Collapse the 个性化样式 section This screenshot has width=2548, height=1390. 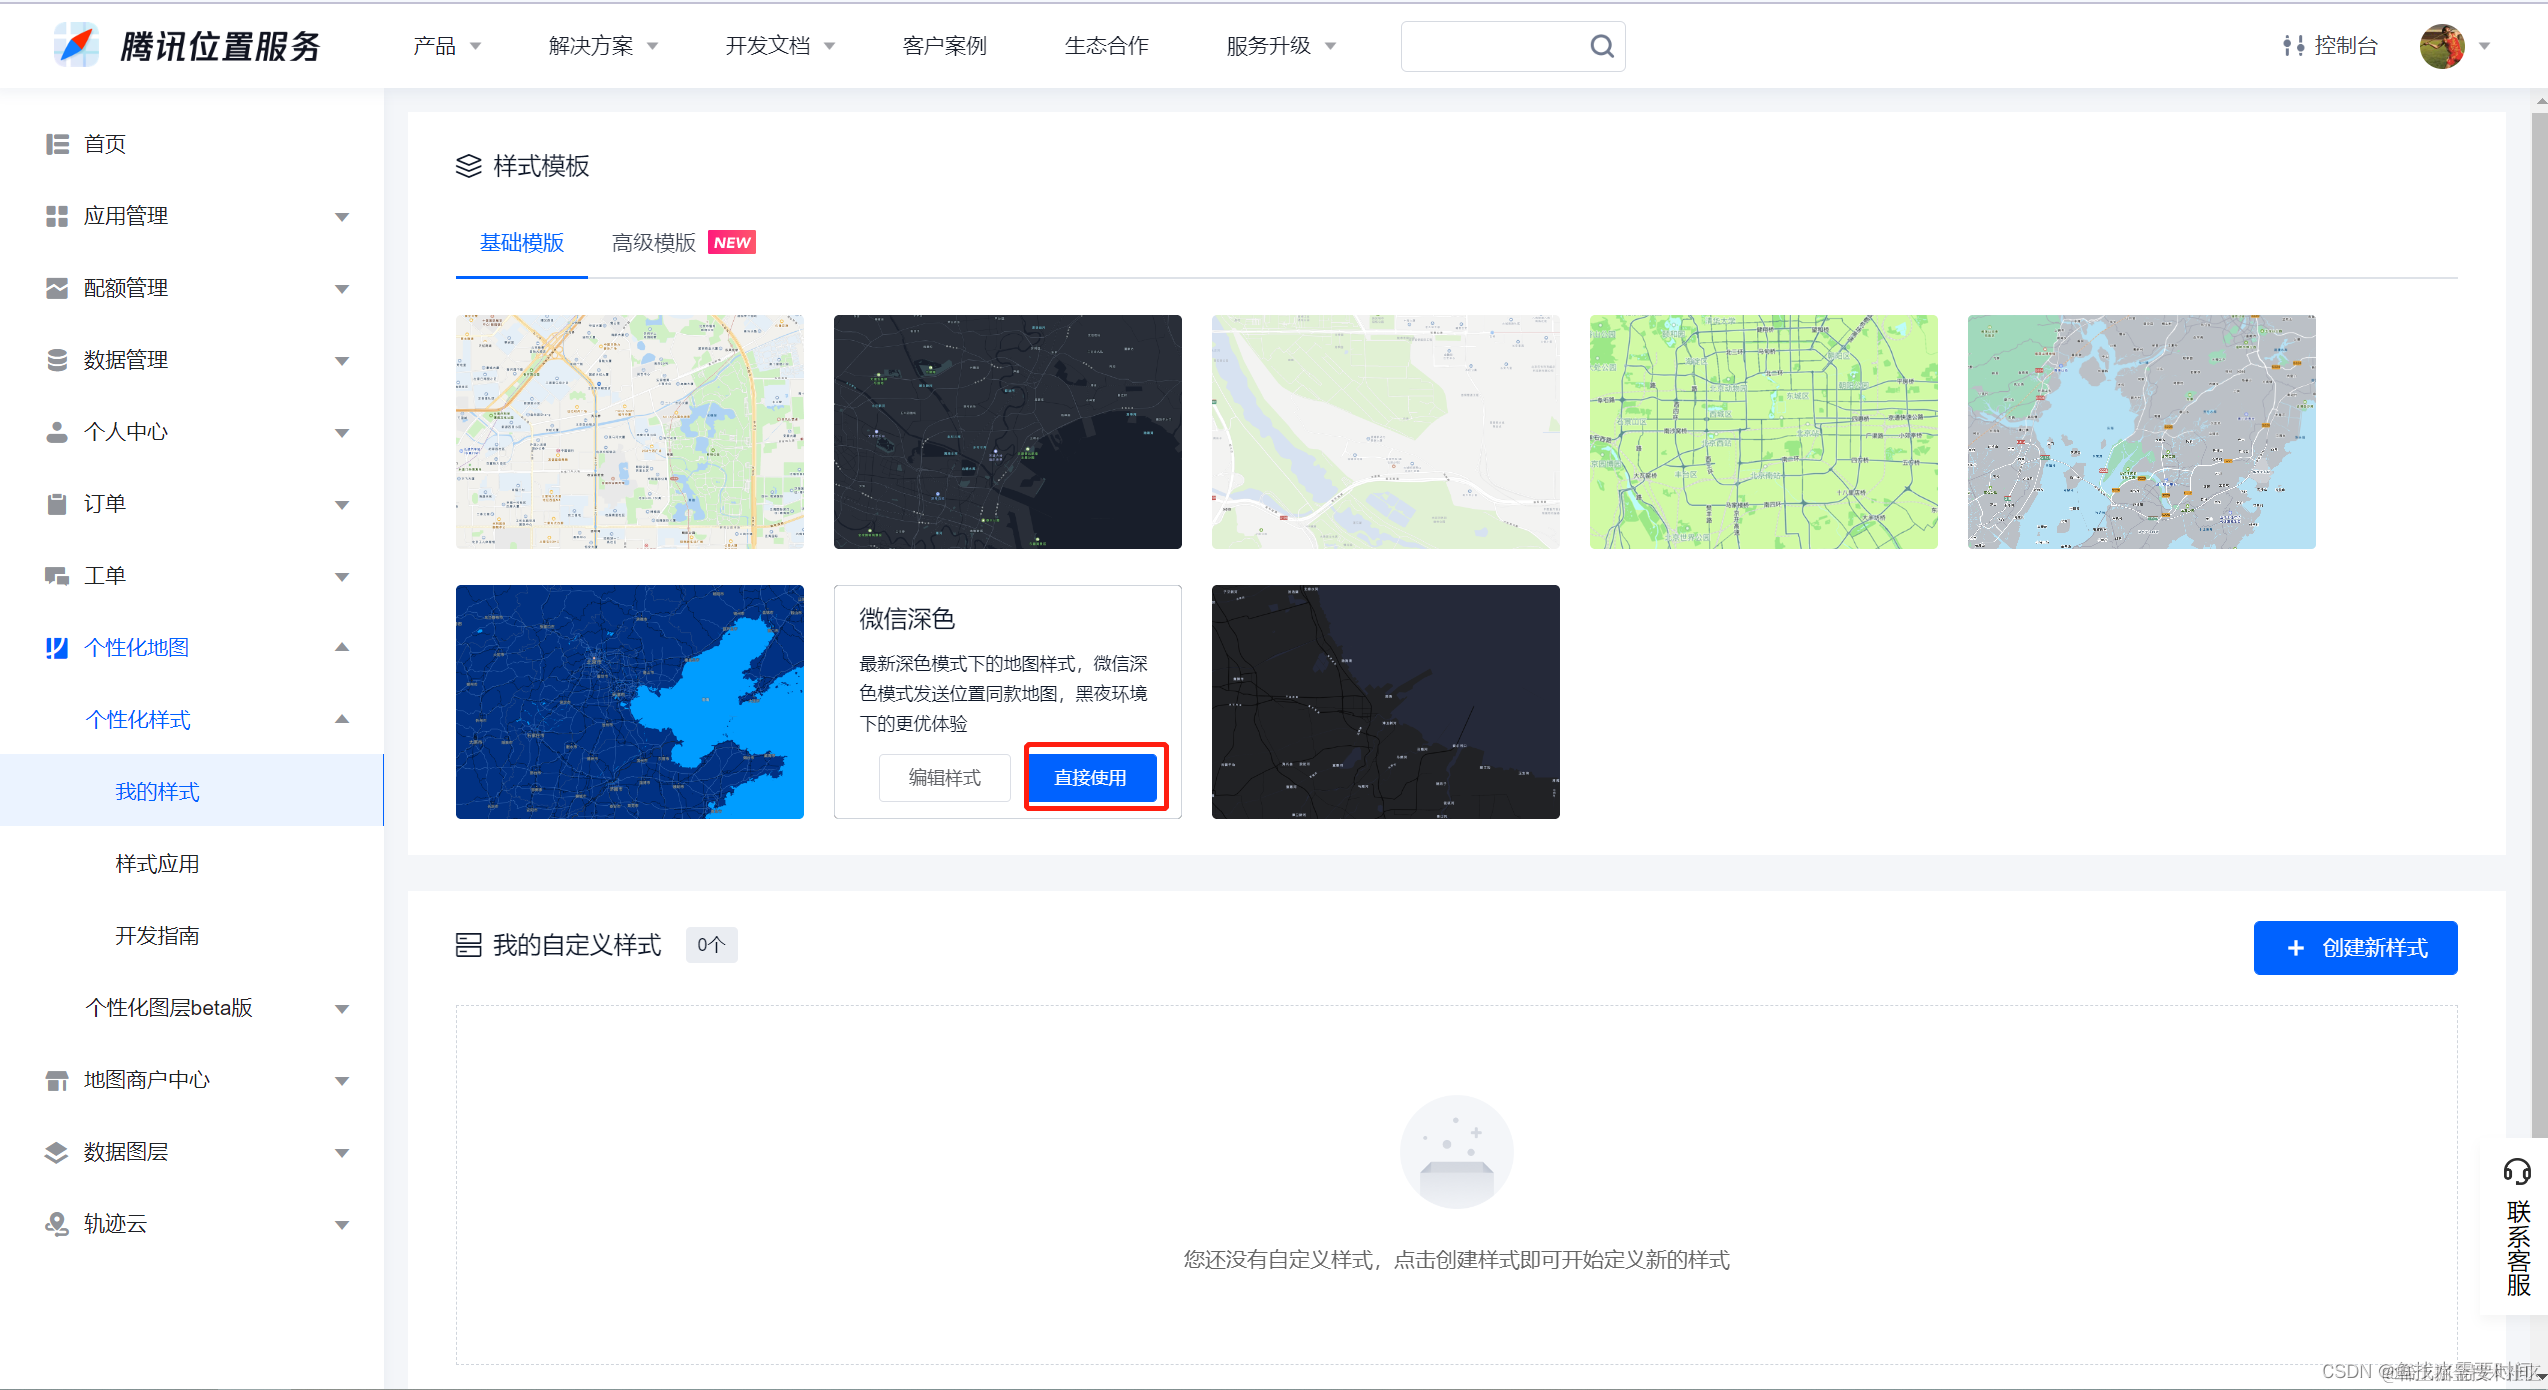pyautogui.click(x=342, y=719)
